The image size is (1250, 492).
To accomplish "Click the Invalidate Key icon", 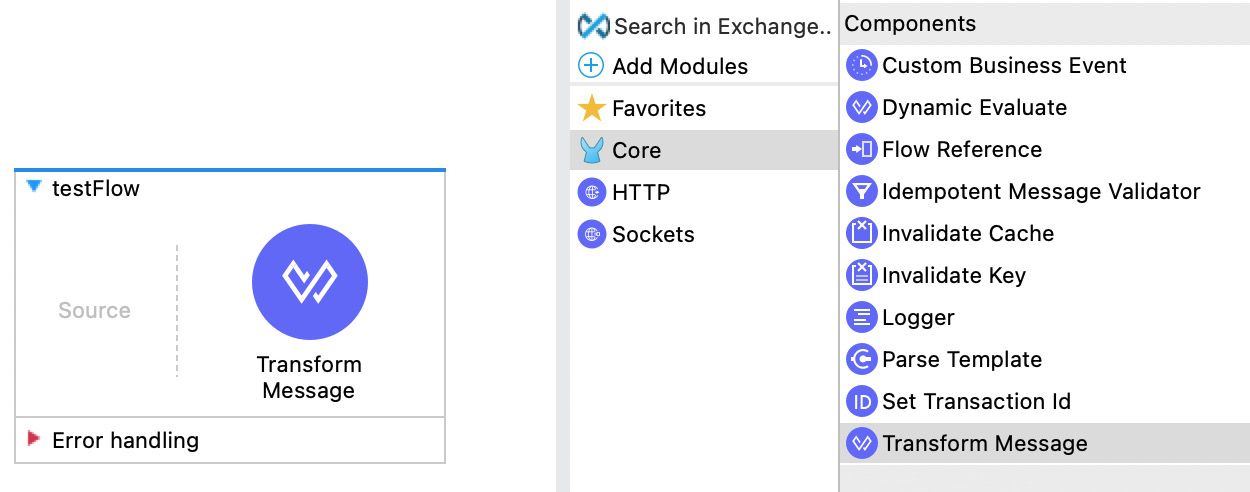I will coord(861,276).
